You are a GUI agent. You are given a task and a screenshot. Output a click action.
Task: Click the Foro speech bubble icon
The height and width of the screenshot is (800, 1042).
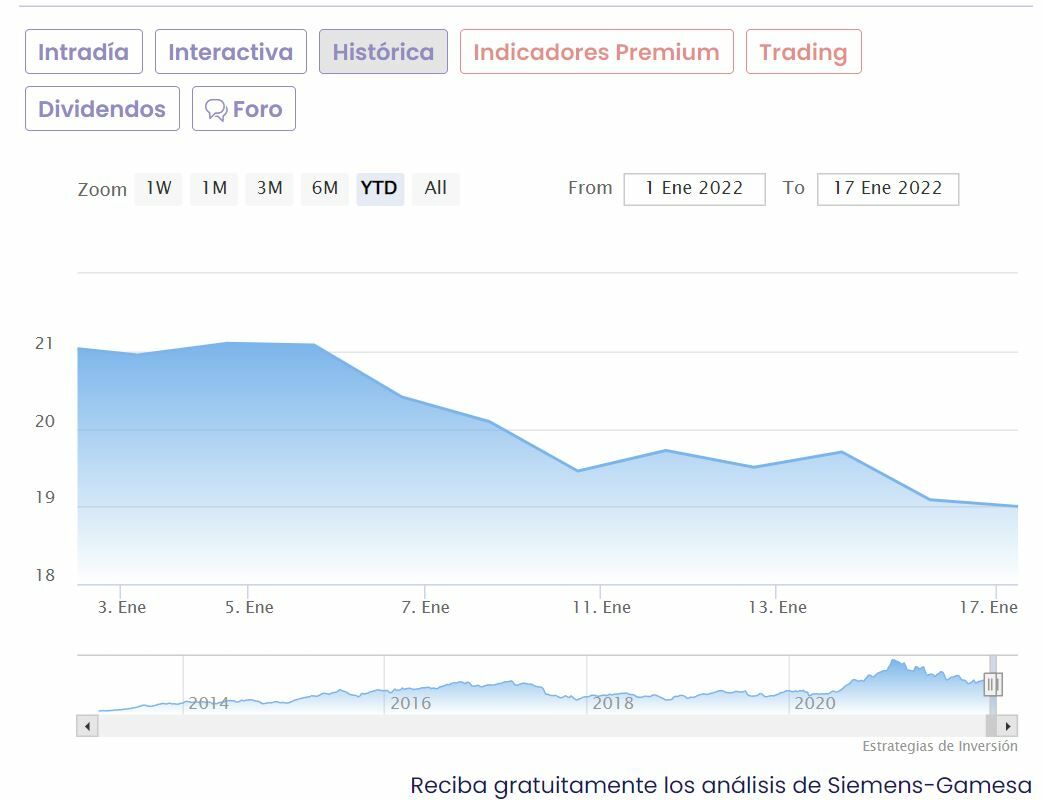[x=216, y=110]
